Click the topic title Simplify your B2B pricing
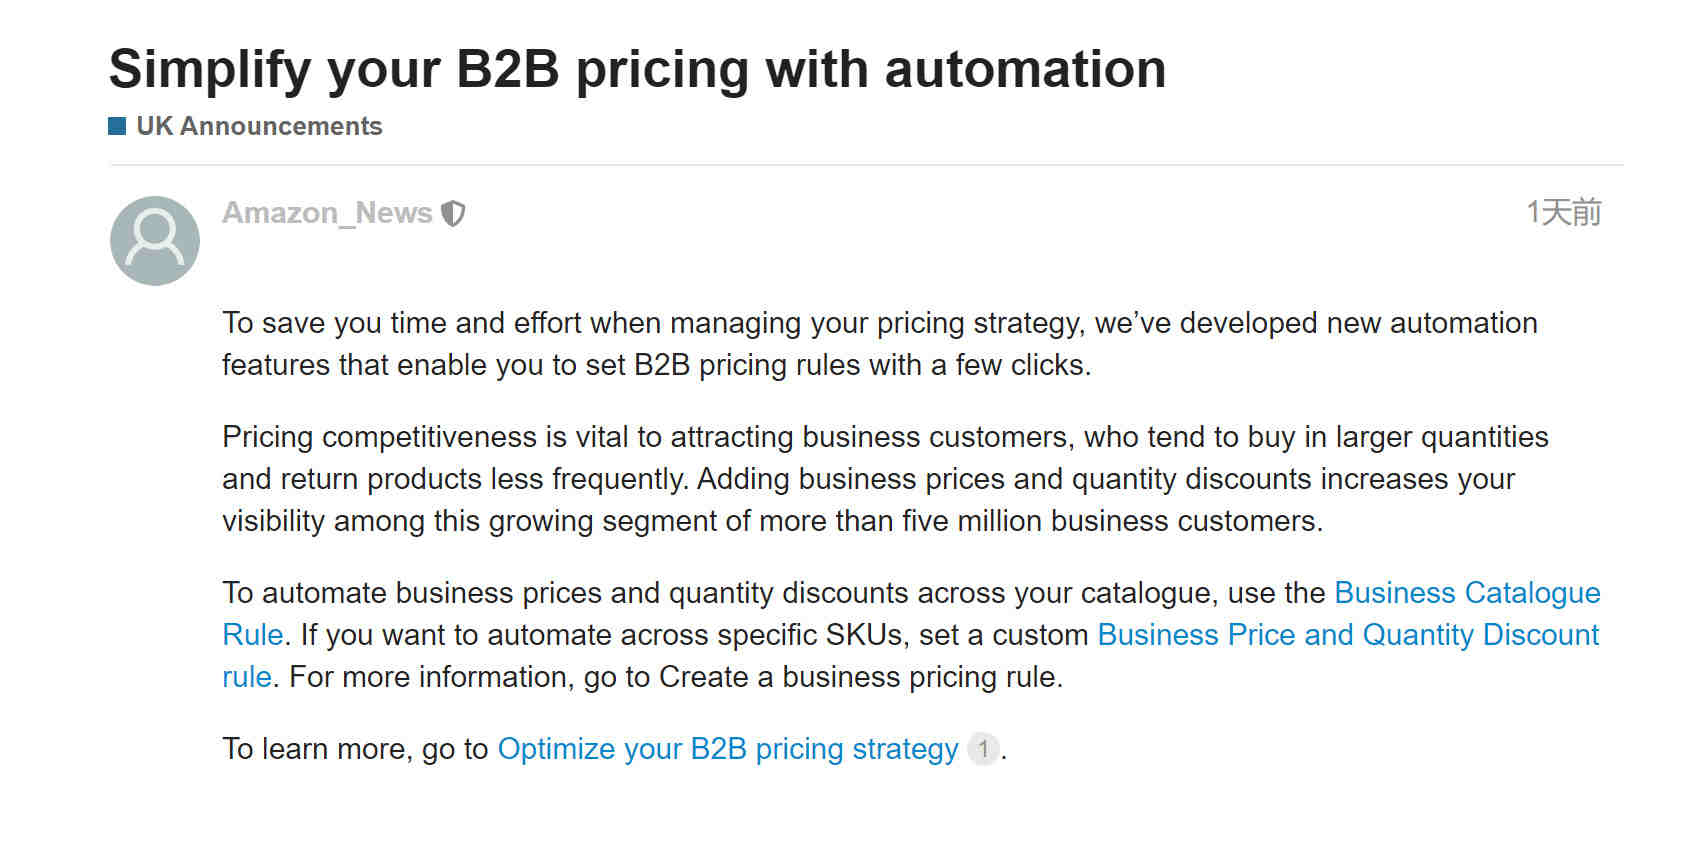 637,69
